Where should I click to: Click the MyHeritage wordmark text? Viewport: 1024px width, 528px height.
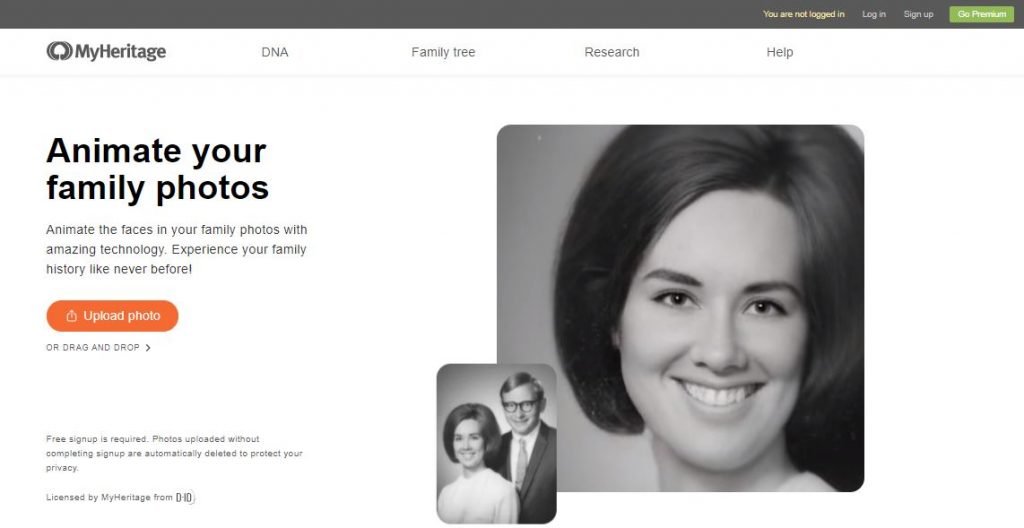click(120, 52)
